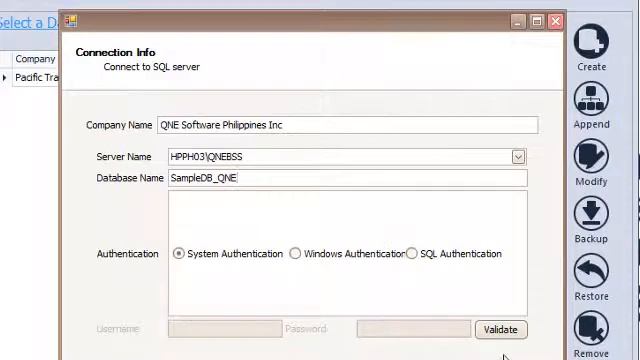640x360 pixels.
Task: Click the Restore arrow icon
Action: pyautogui.click(x=591, y=271)
